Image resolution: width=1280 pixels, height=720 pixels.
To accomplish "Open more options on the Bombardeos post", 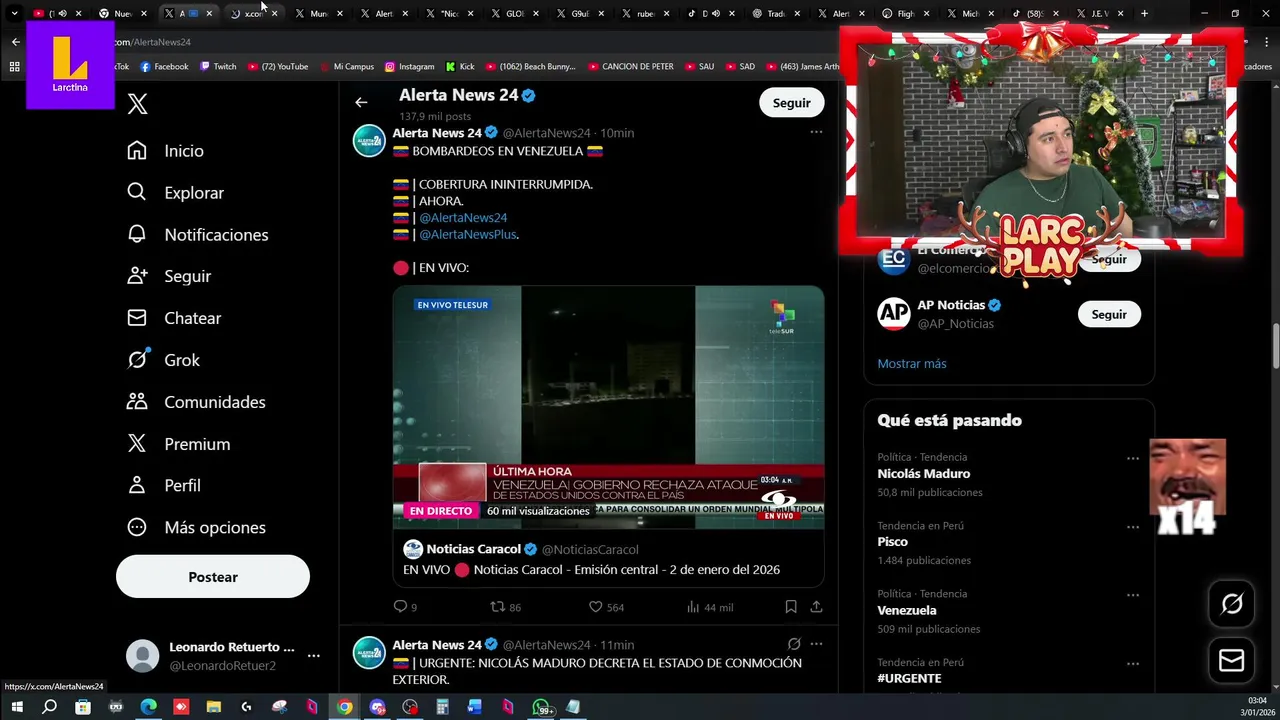I will [x=816, y=132].
